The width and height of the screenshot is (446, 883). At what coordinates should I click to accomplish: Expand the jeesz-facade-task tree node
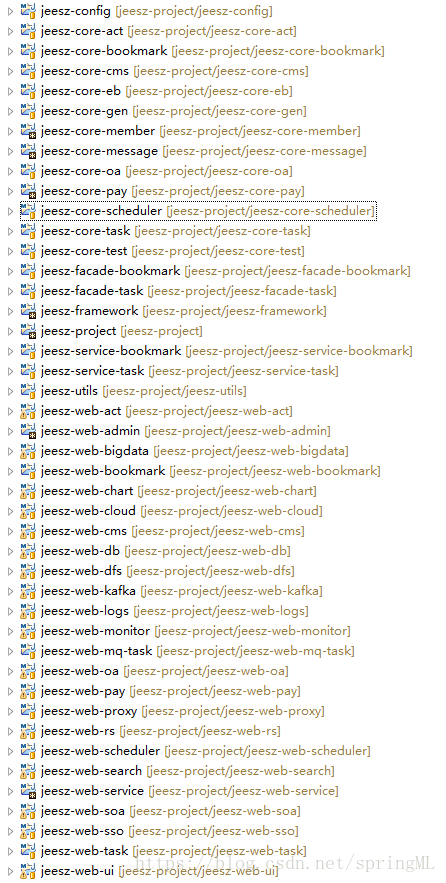[10, 291]
